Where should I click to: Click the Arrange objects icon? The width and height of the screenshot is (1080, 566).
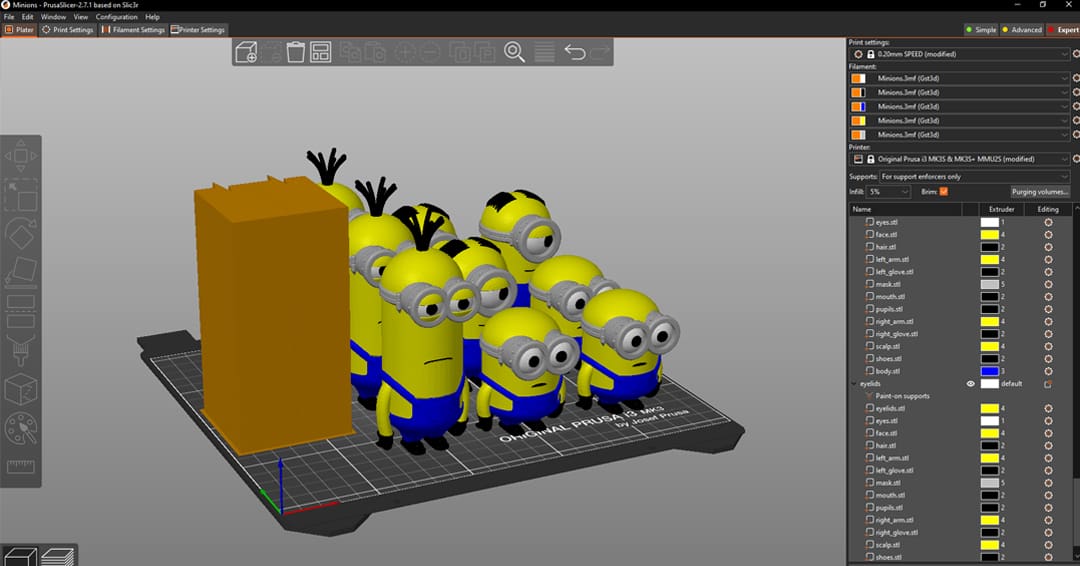[320, 52]
